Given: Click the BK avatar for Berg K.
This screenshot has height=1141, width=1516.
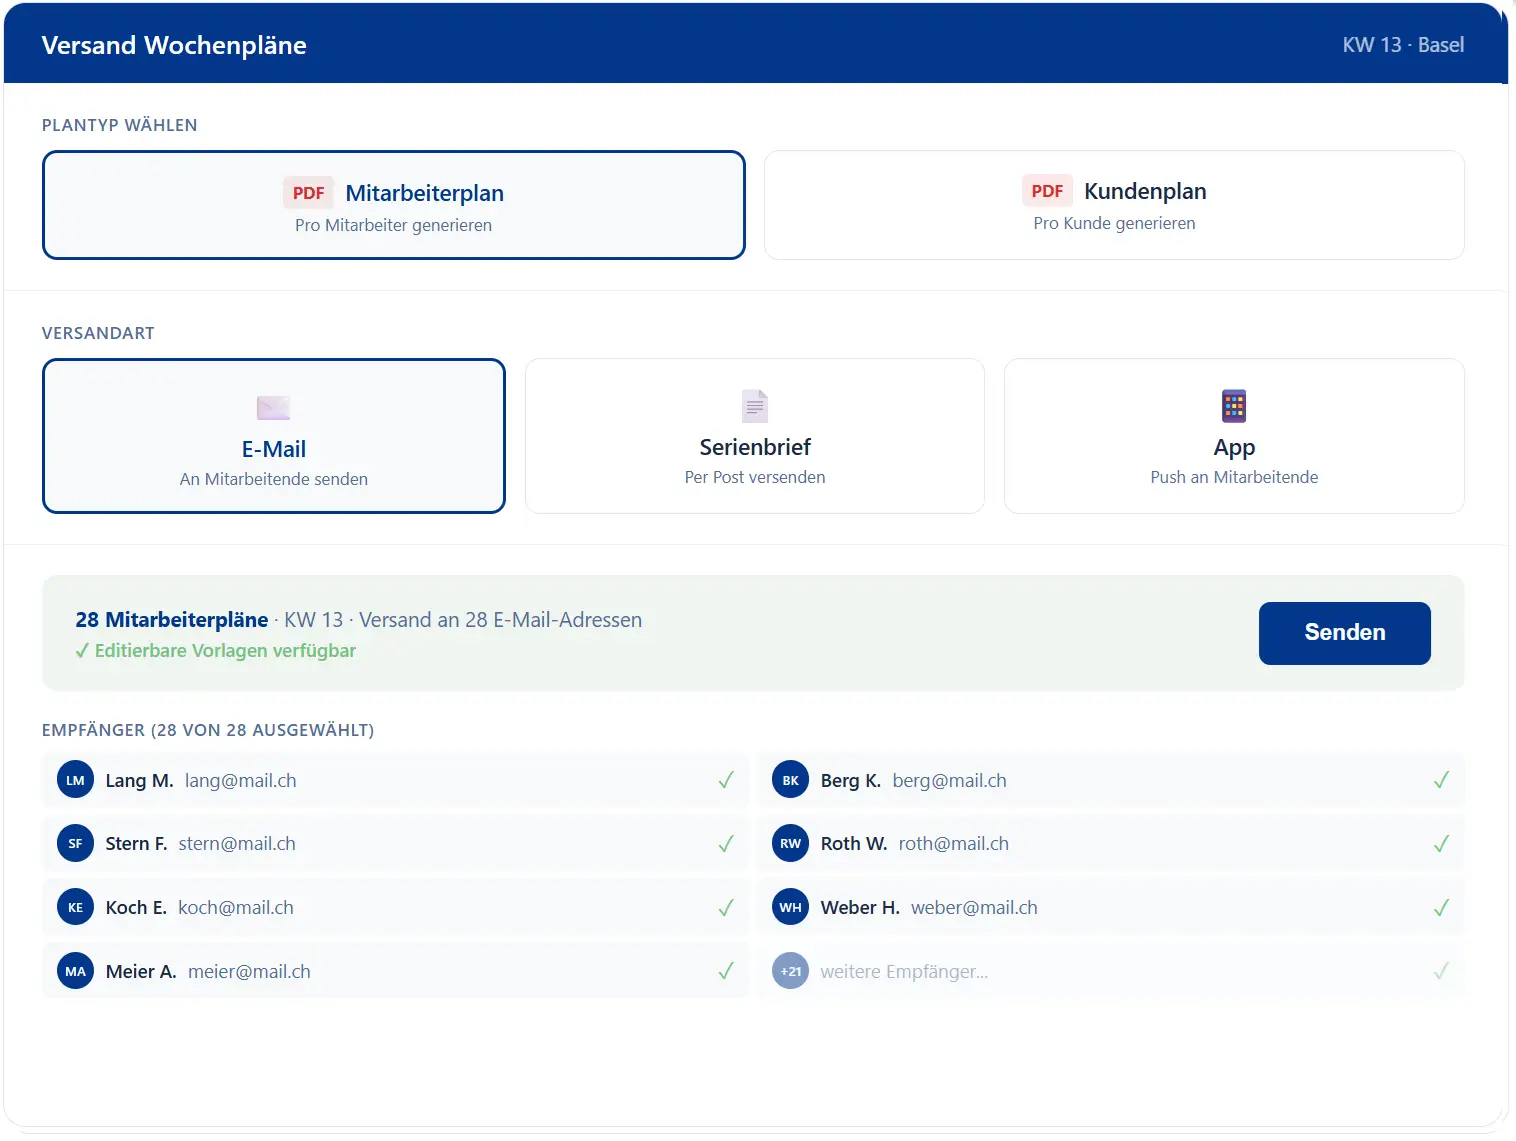Looking at the screenshot, I should pos(790,780).
